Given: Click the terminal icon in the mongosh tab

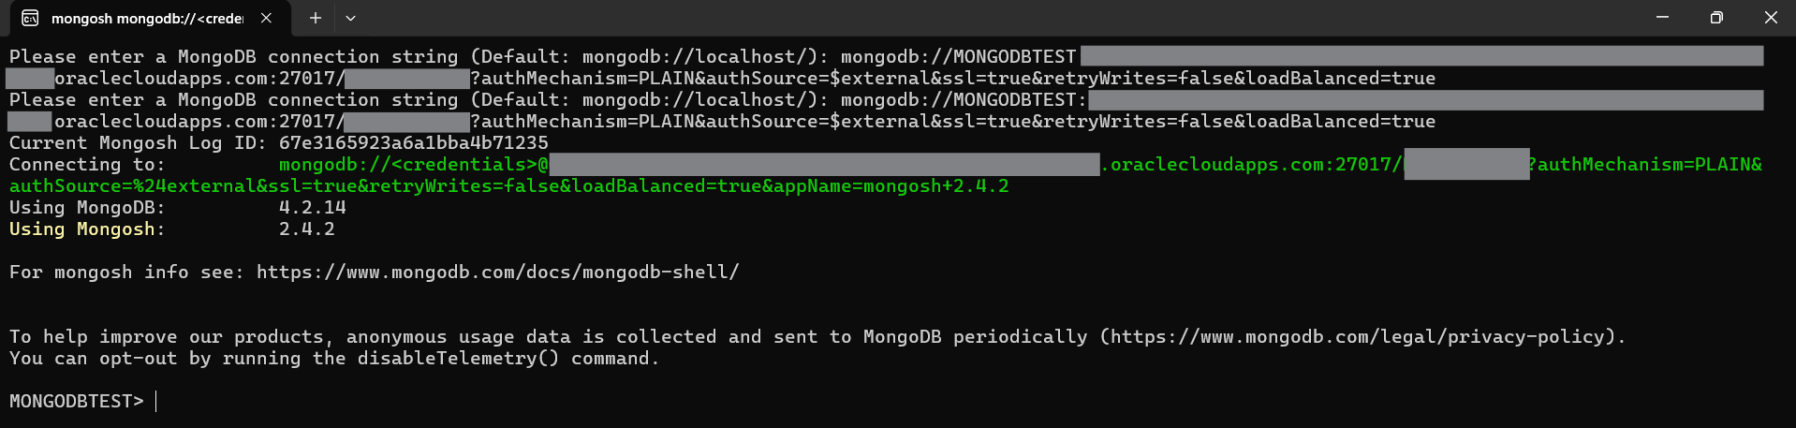Looking at the screenshot, I should (30, 18).
